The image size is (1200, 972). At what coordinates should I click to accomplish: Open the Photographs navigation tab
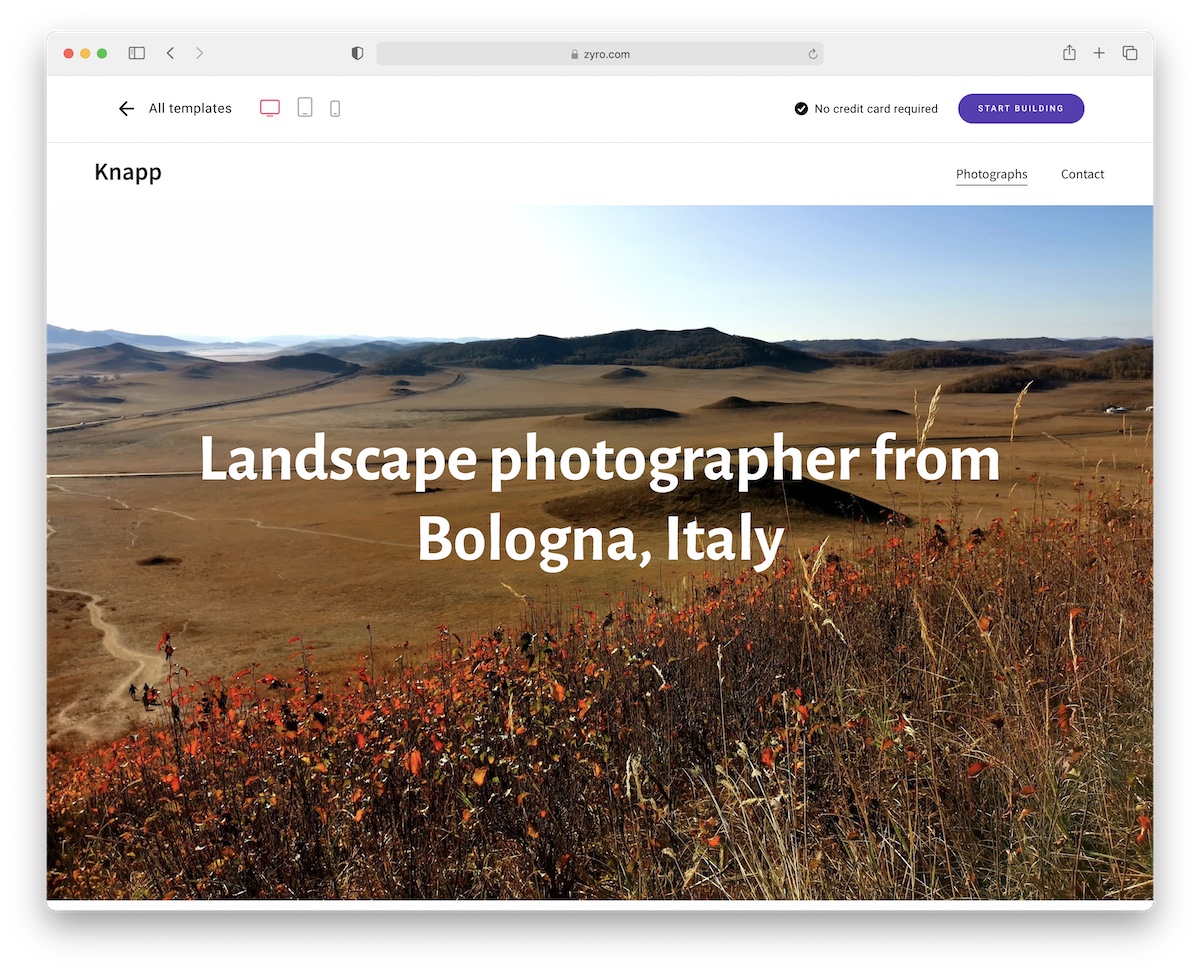coord(991,173)
